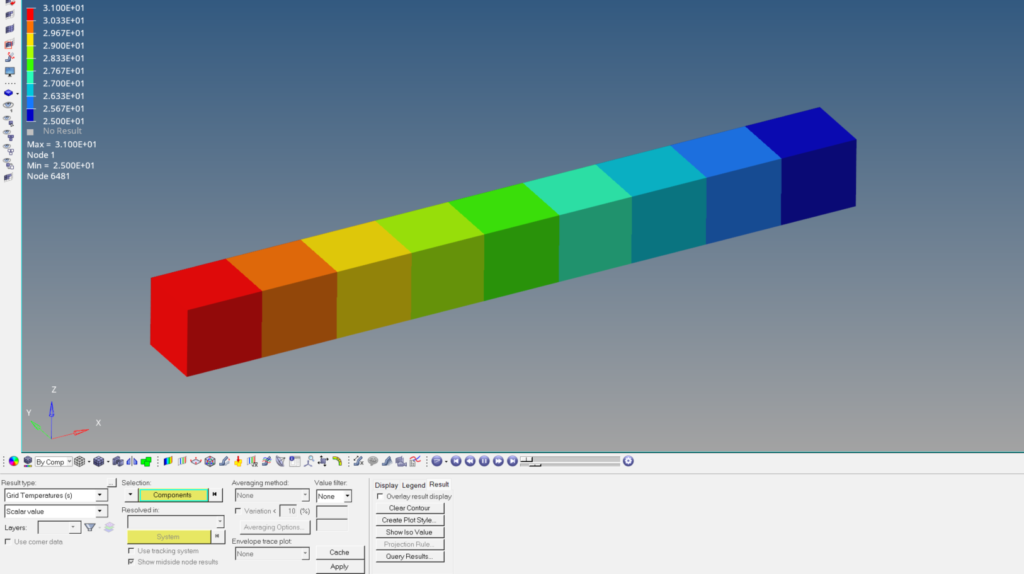Viewport: 1024px width, 574px height.
Task: Click the speech bubble notes icon
Action: (372, 461)
